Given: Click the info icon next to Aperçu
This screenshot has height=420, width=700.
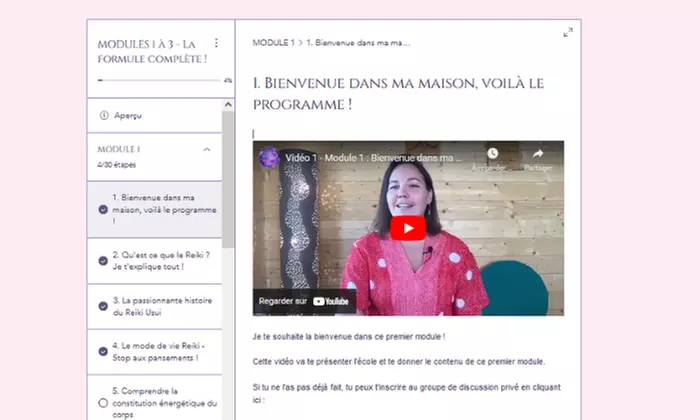Looking at the screenshot, I should pos(104,115).
